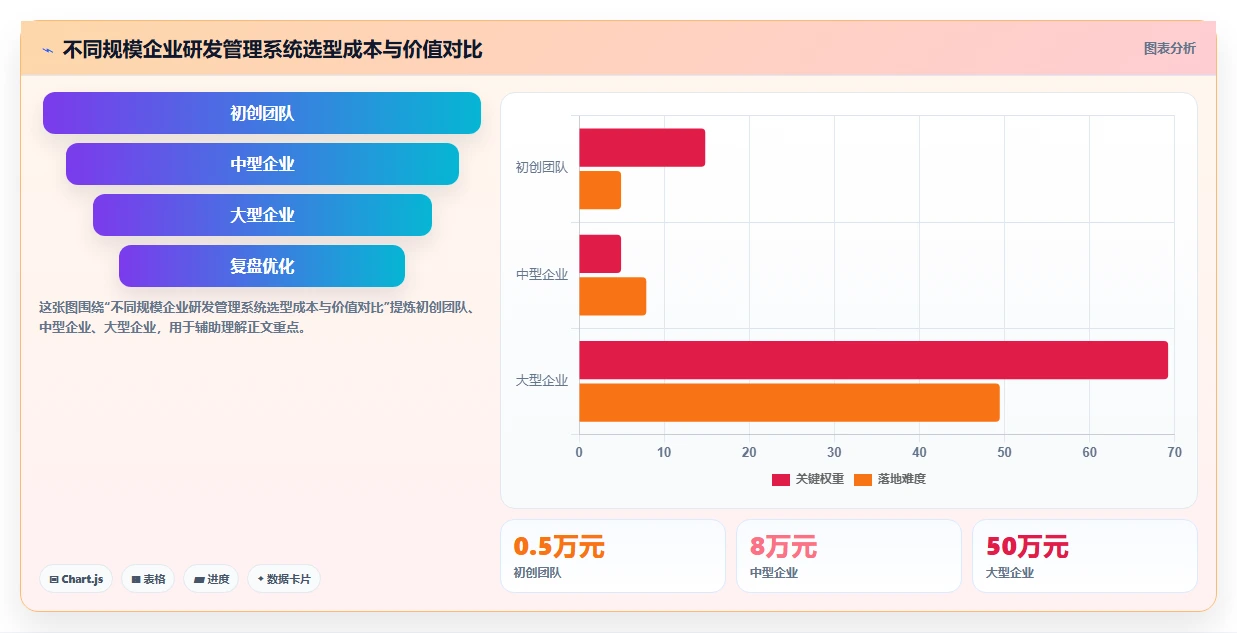
Task: Open the 0.5万元 初创团队 data card
Action: click(613, 556)
